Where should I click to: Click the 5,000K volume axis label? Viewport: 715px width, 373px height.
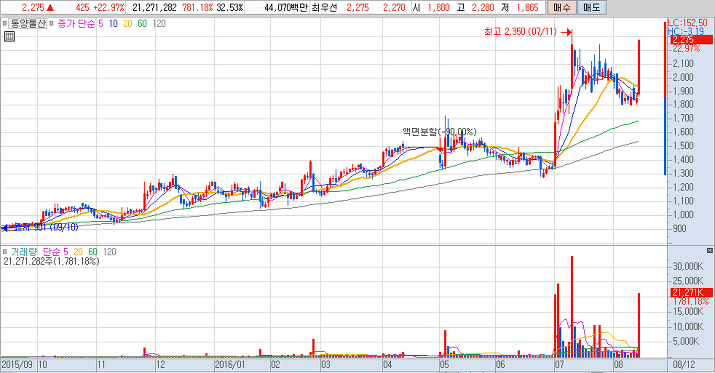686,341
